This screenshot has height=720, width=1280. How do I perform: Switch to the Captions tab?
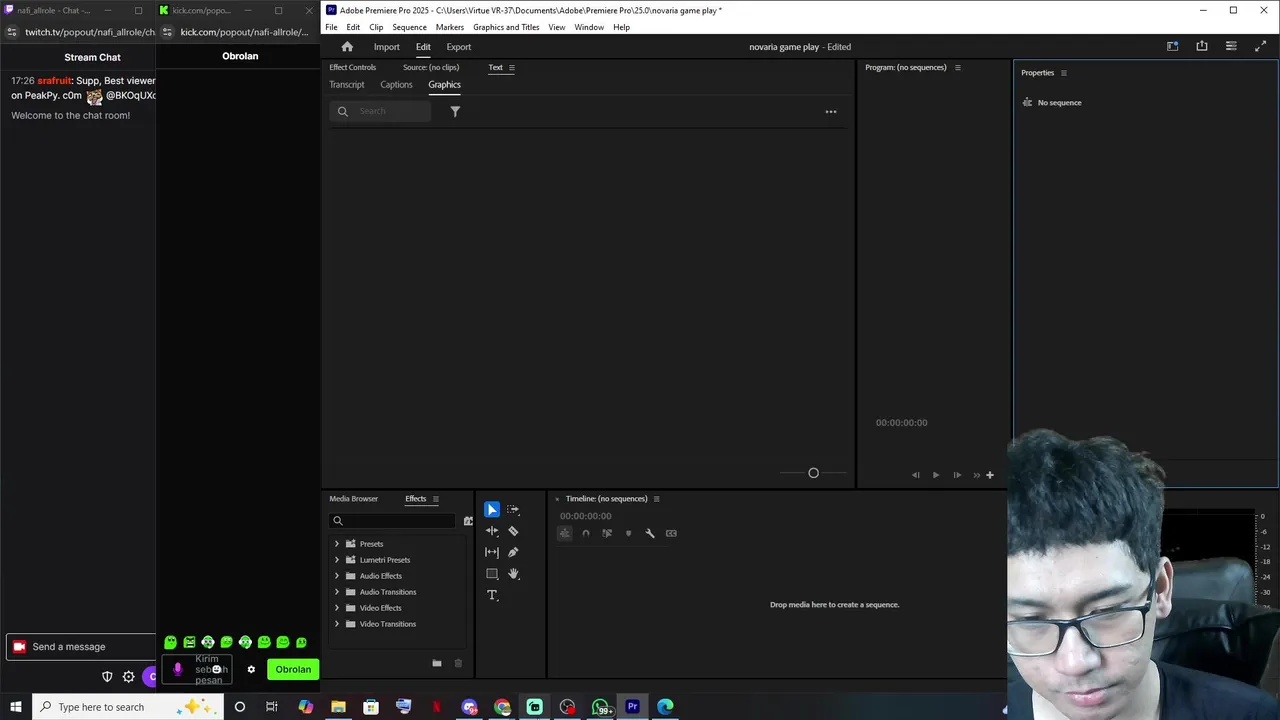pyautogui.click(x=396, y=85)
